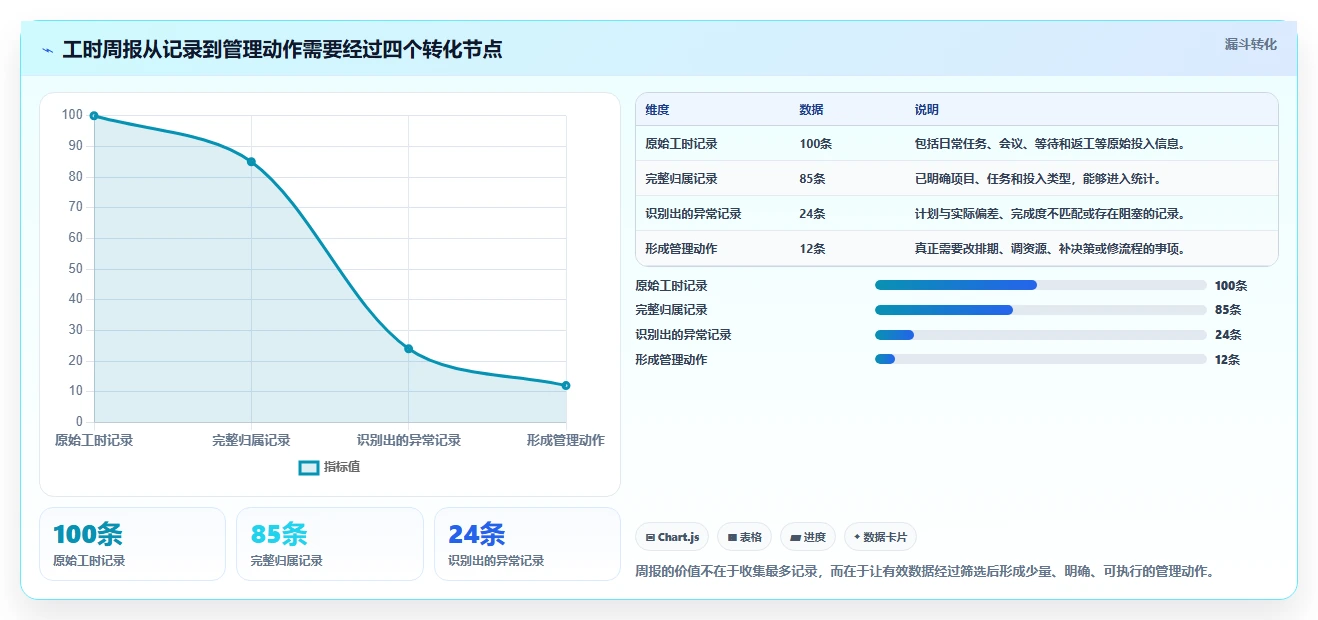Screen dimensions: 1318x620
Task: Click the 说明 column header
Action: coord(927,110)
